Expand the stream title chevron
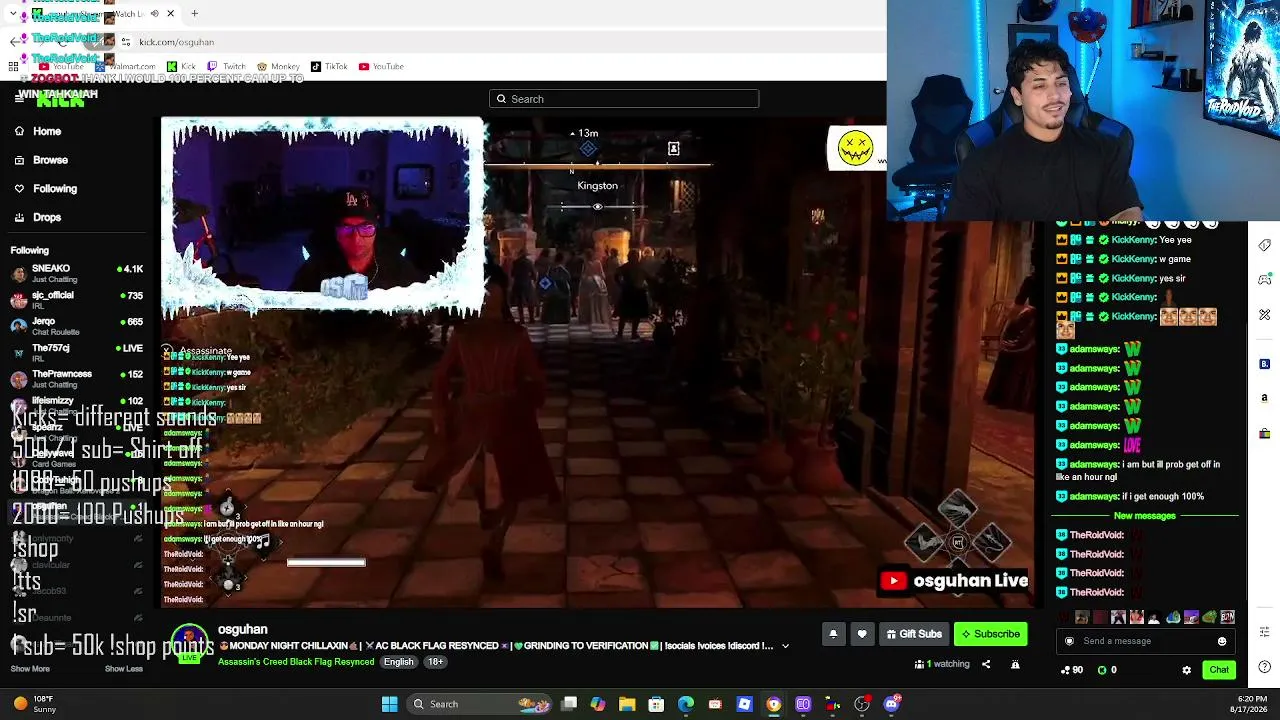Viewport: 1280px width, 720px height. click(785, 646)
